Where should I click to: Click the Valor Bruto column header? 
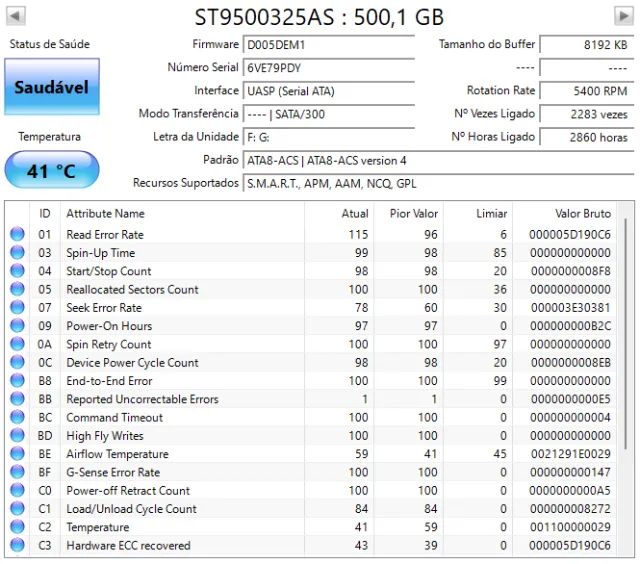(x=565, y=213)
